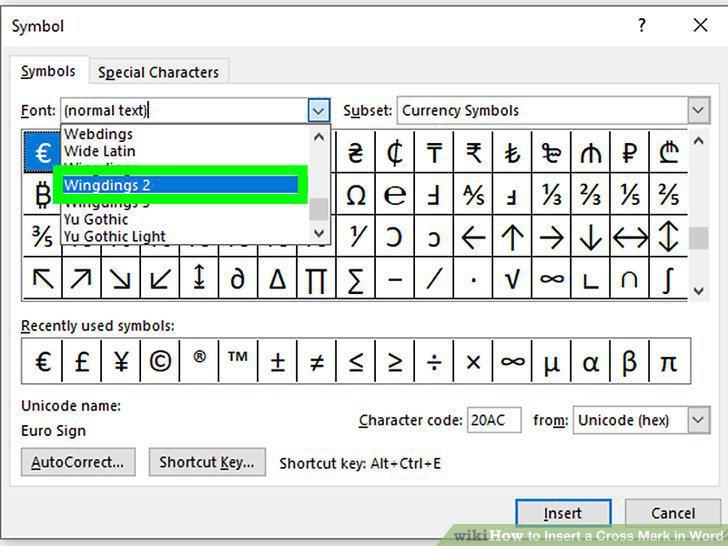Pick the pi π recently used symbol
This screenshot has width=728, height=546.
[669, 361]
